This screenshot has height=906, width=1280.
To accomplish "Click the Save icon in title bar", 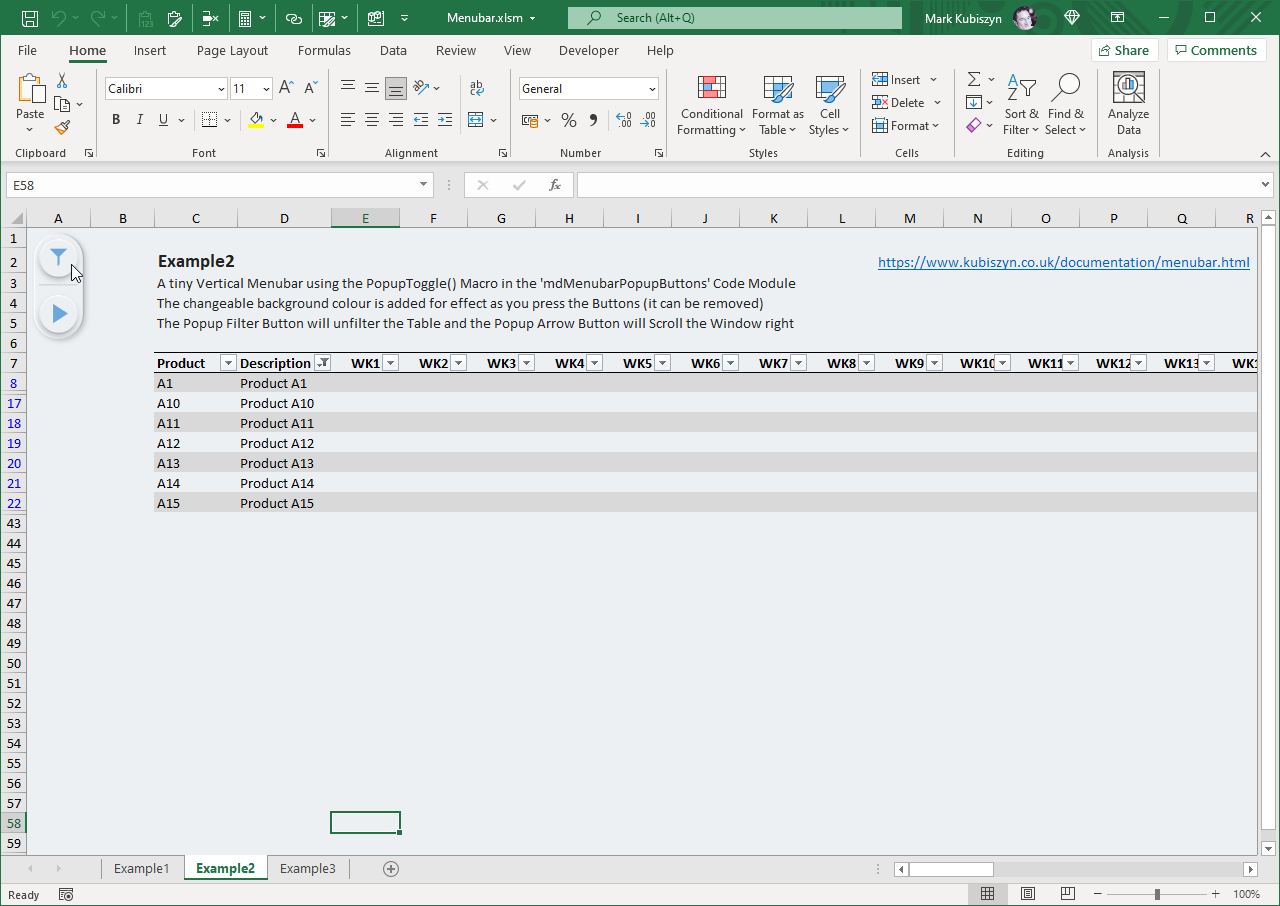I will [x=30, y=18].
